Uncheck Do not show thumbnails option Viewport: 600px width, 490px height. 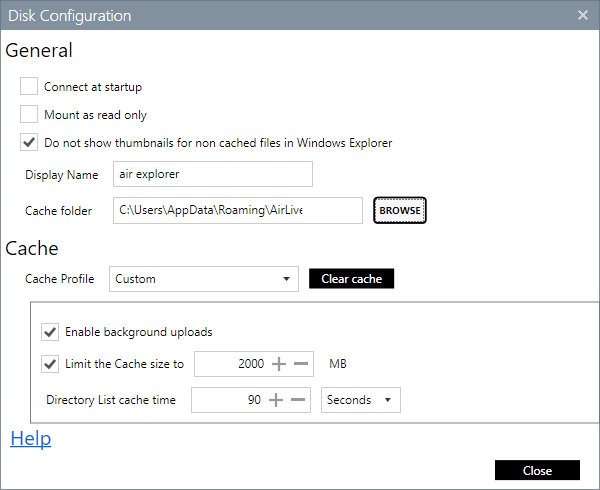[x=29, y=143]
